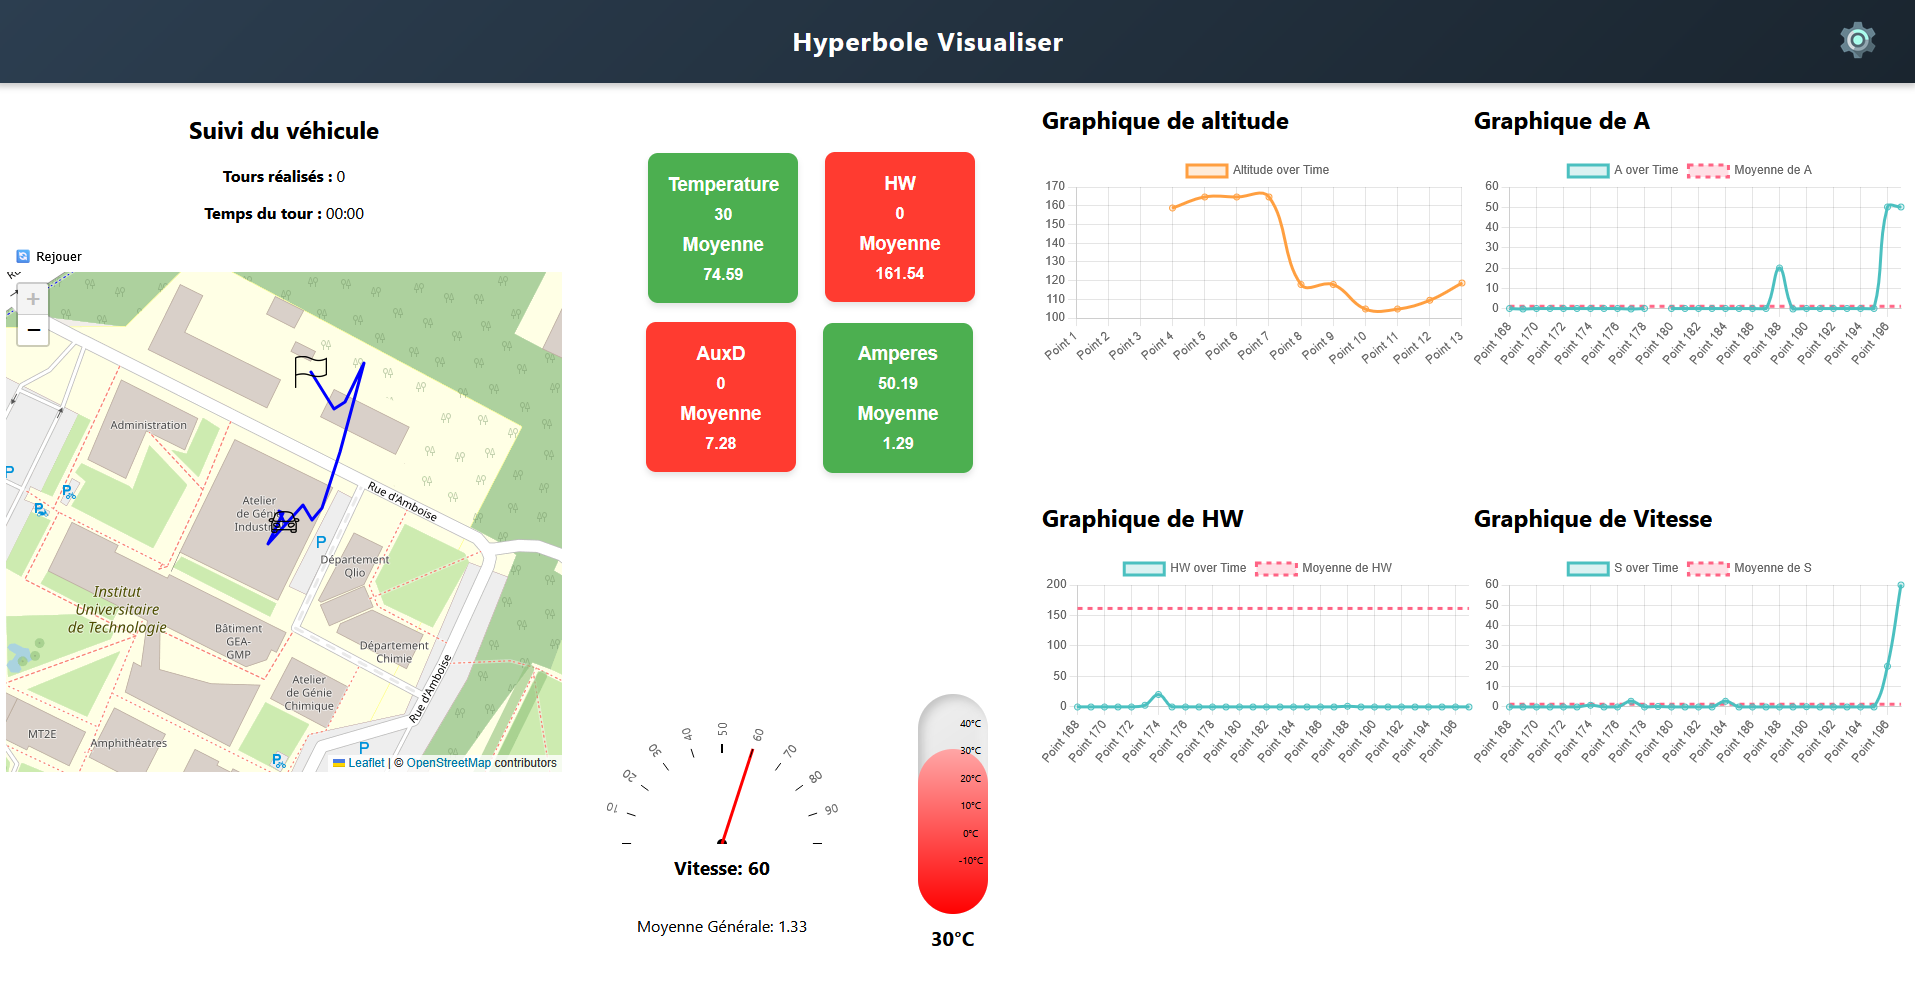
Task: Select the vehicle car marker on map
Action: click(284, 522)
